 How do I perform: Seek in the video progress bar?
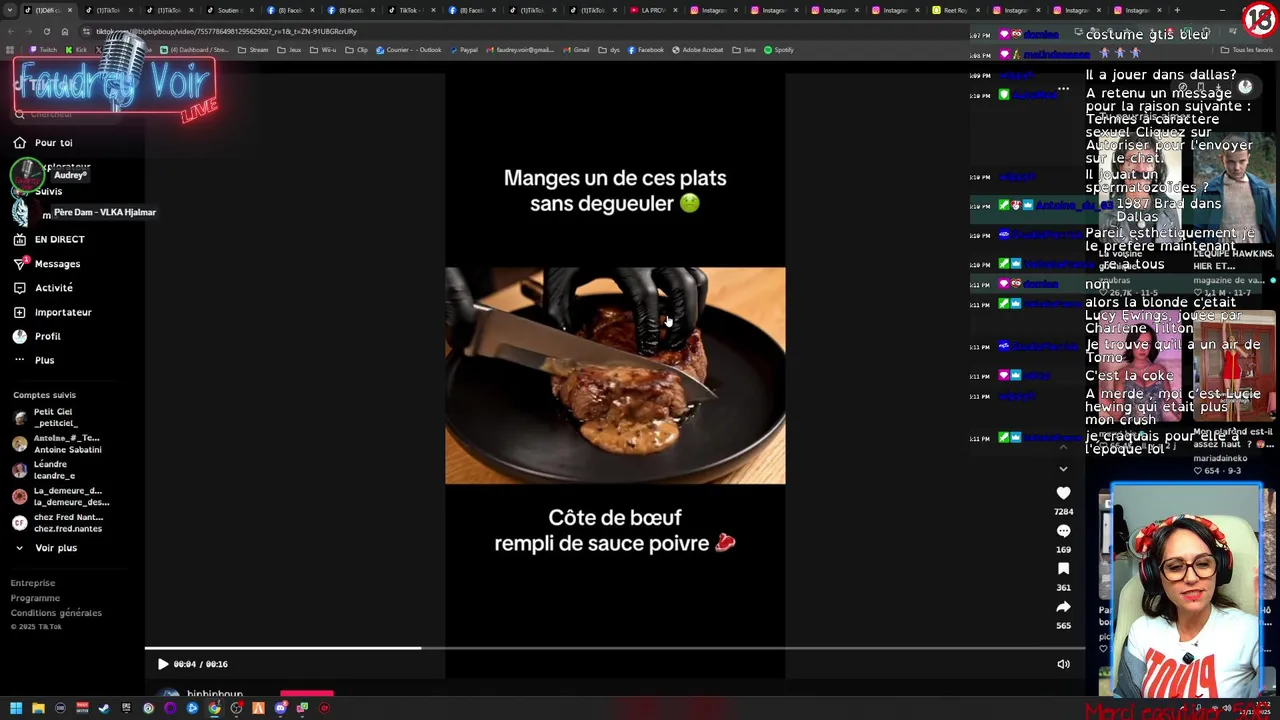(615, 648)
